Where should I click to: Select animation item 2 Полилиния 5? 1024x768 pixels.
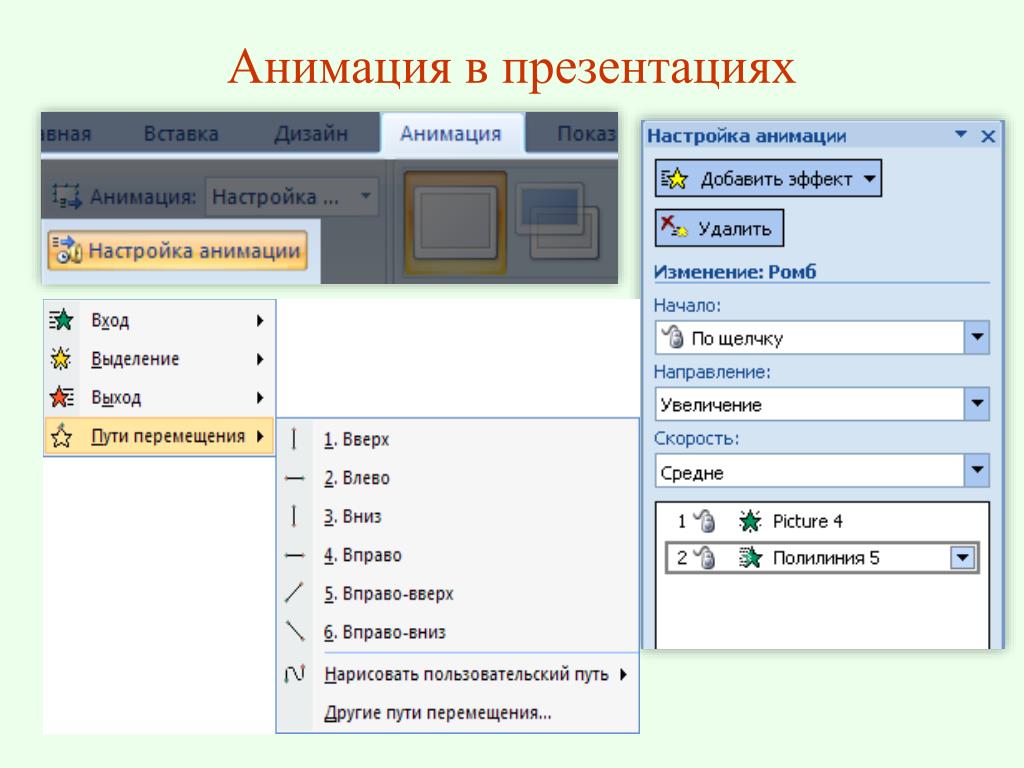822,558
